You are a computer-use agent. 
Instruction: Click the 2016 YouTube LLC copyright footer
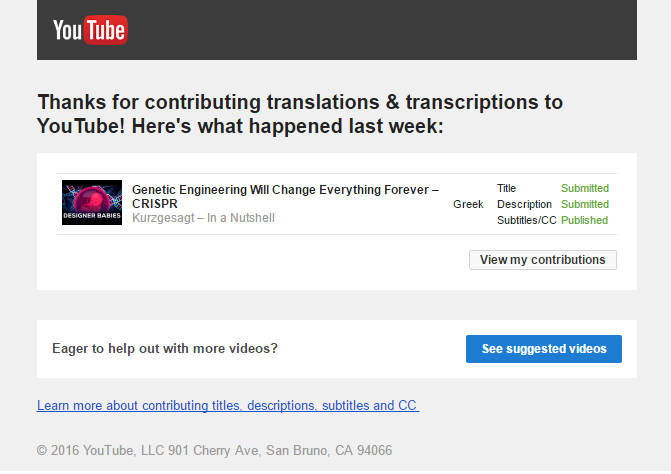point(214,450)
